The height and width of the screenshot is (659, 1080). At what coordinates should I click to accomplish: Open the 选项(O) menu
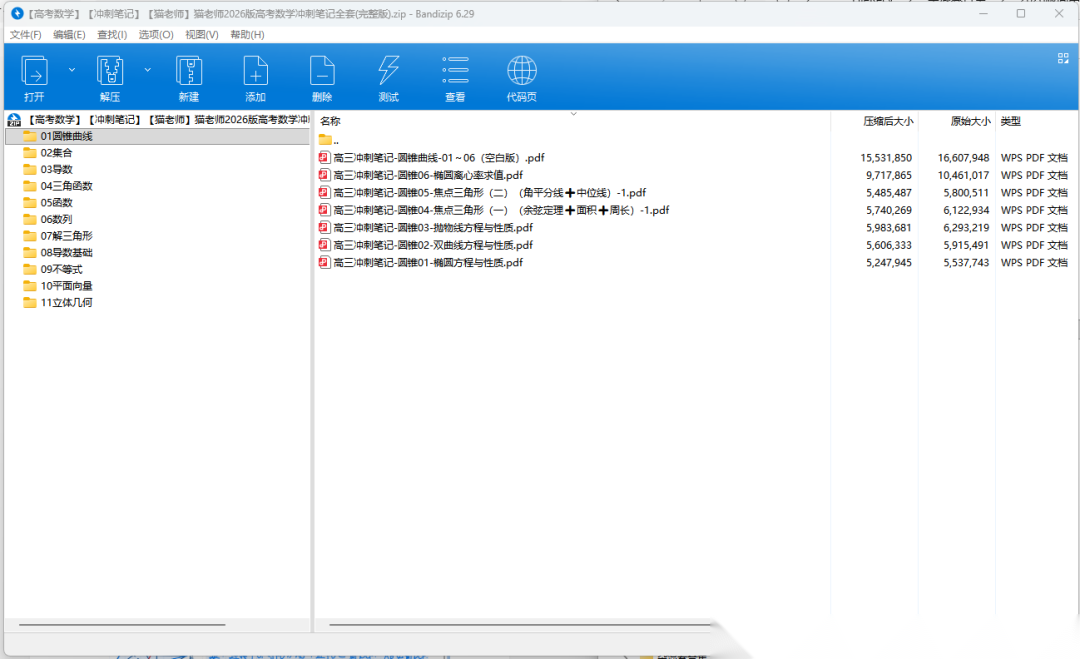pyautogui.click(x=156, y=35)
